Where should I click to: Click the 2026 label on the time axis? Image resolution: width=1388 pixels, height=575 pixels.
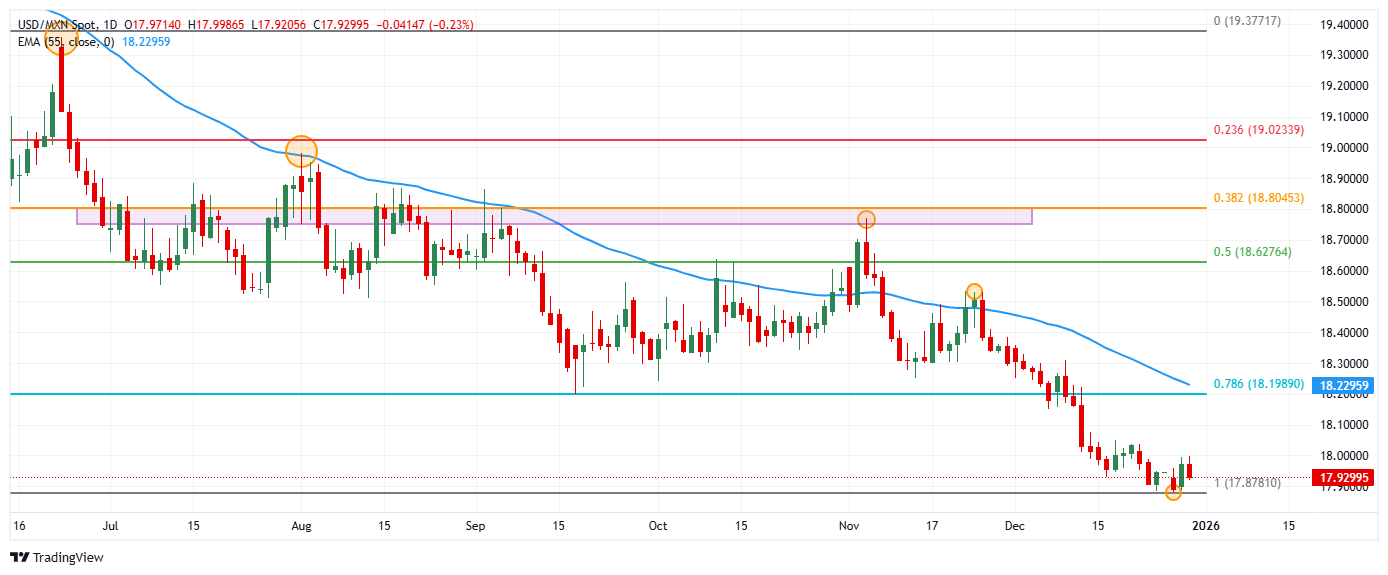(1206, 526)
